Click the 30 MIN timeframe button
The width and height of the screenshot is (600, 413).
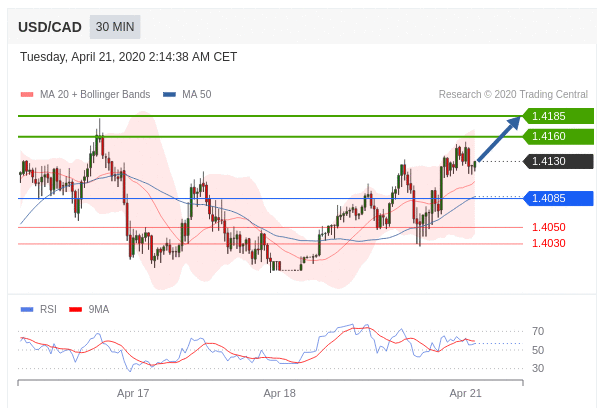pos(115,27)
